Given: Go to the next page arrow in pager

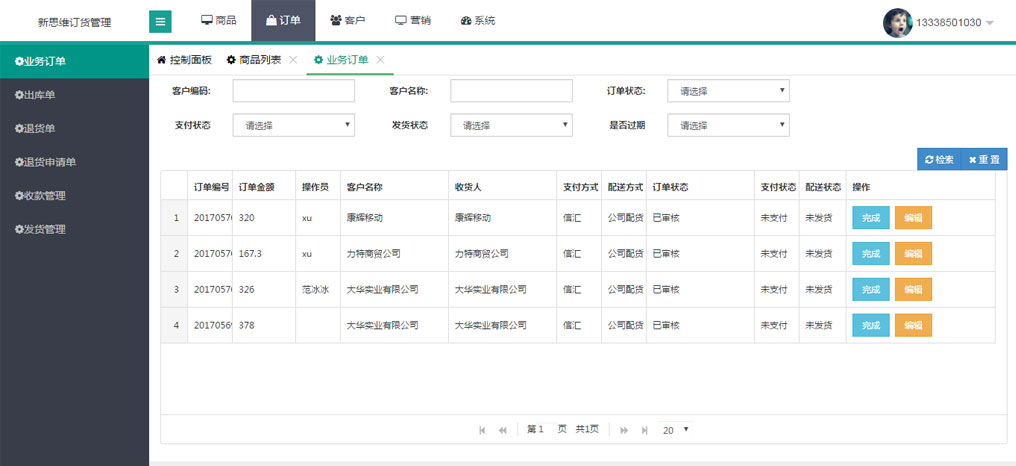Looking at the screenshot, I should tap(624, 430).
